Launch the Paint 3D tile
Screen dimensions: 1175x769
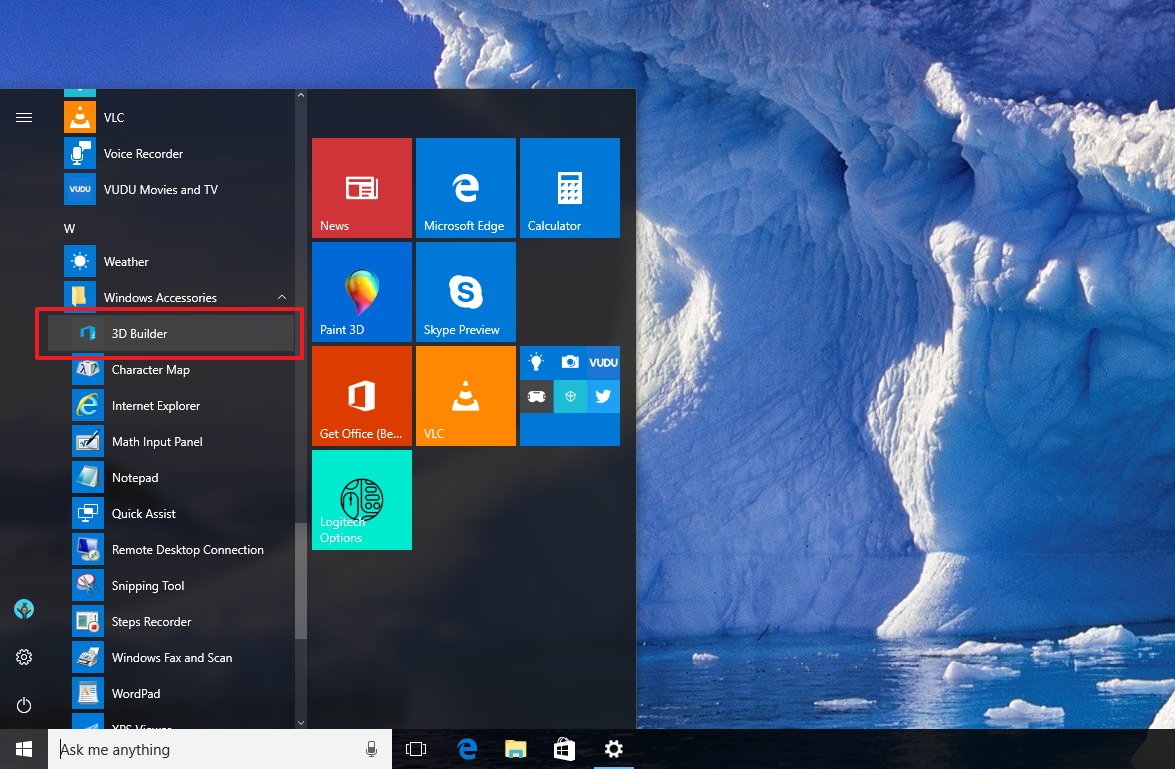tap(362, 292)
